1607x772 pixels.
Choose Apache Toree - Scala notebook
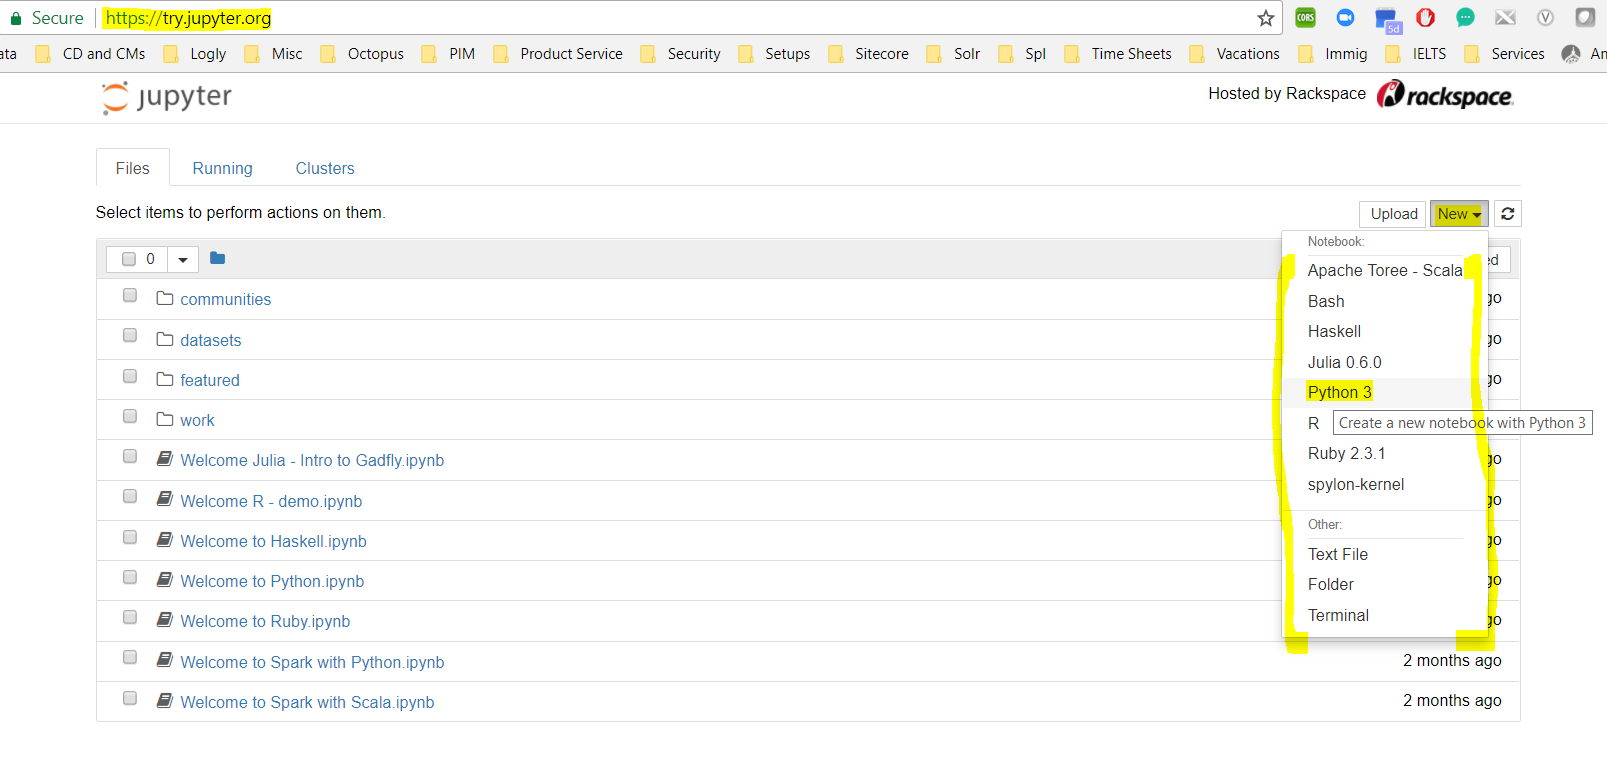pos(1385,270)
